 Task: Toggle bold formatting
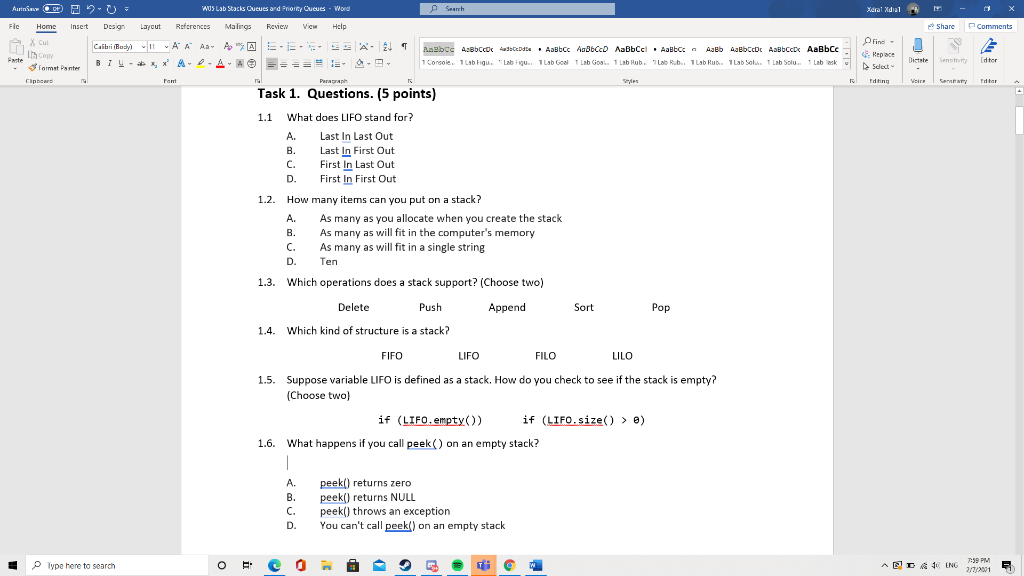98,63
